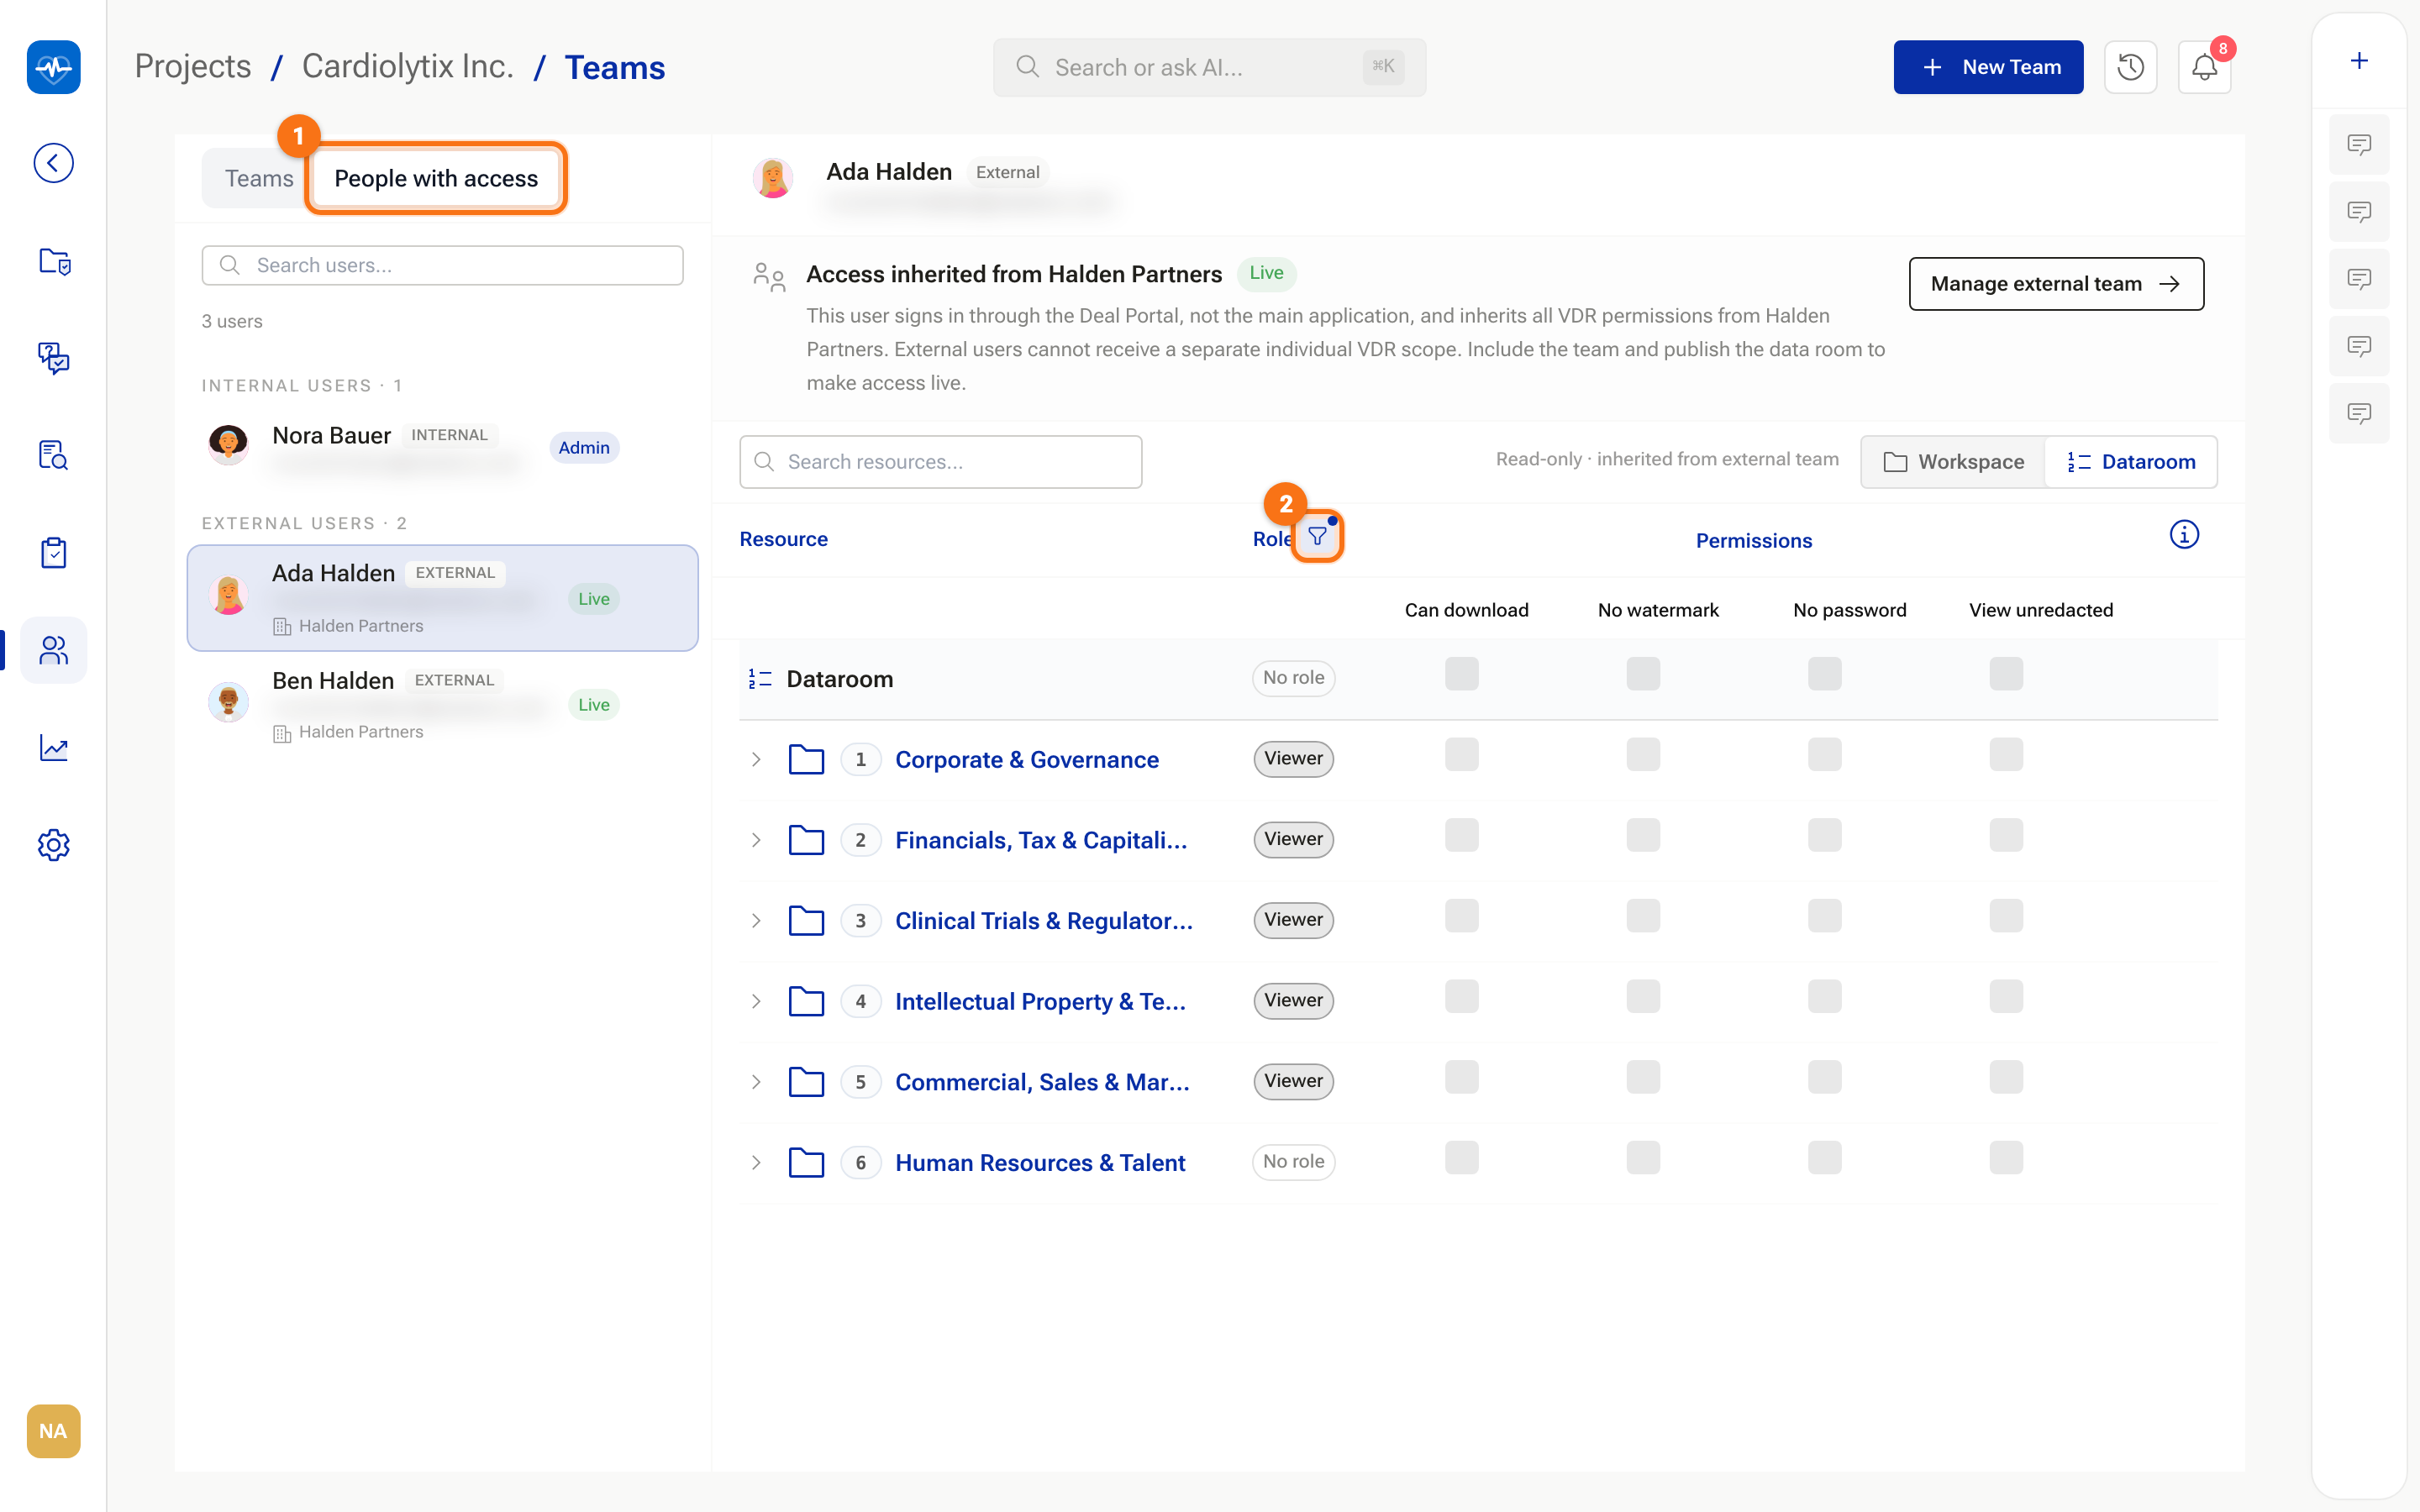
Task: Open the first comment icon in right panel
Action: click(2359, 145)
